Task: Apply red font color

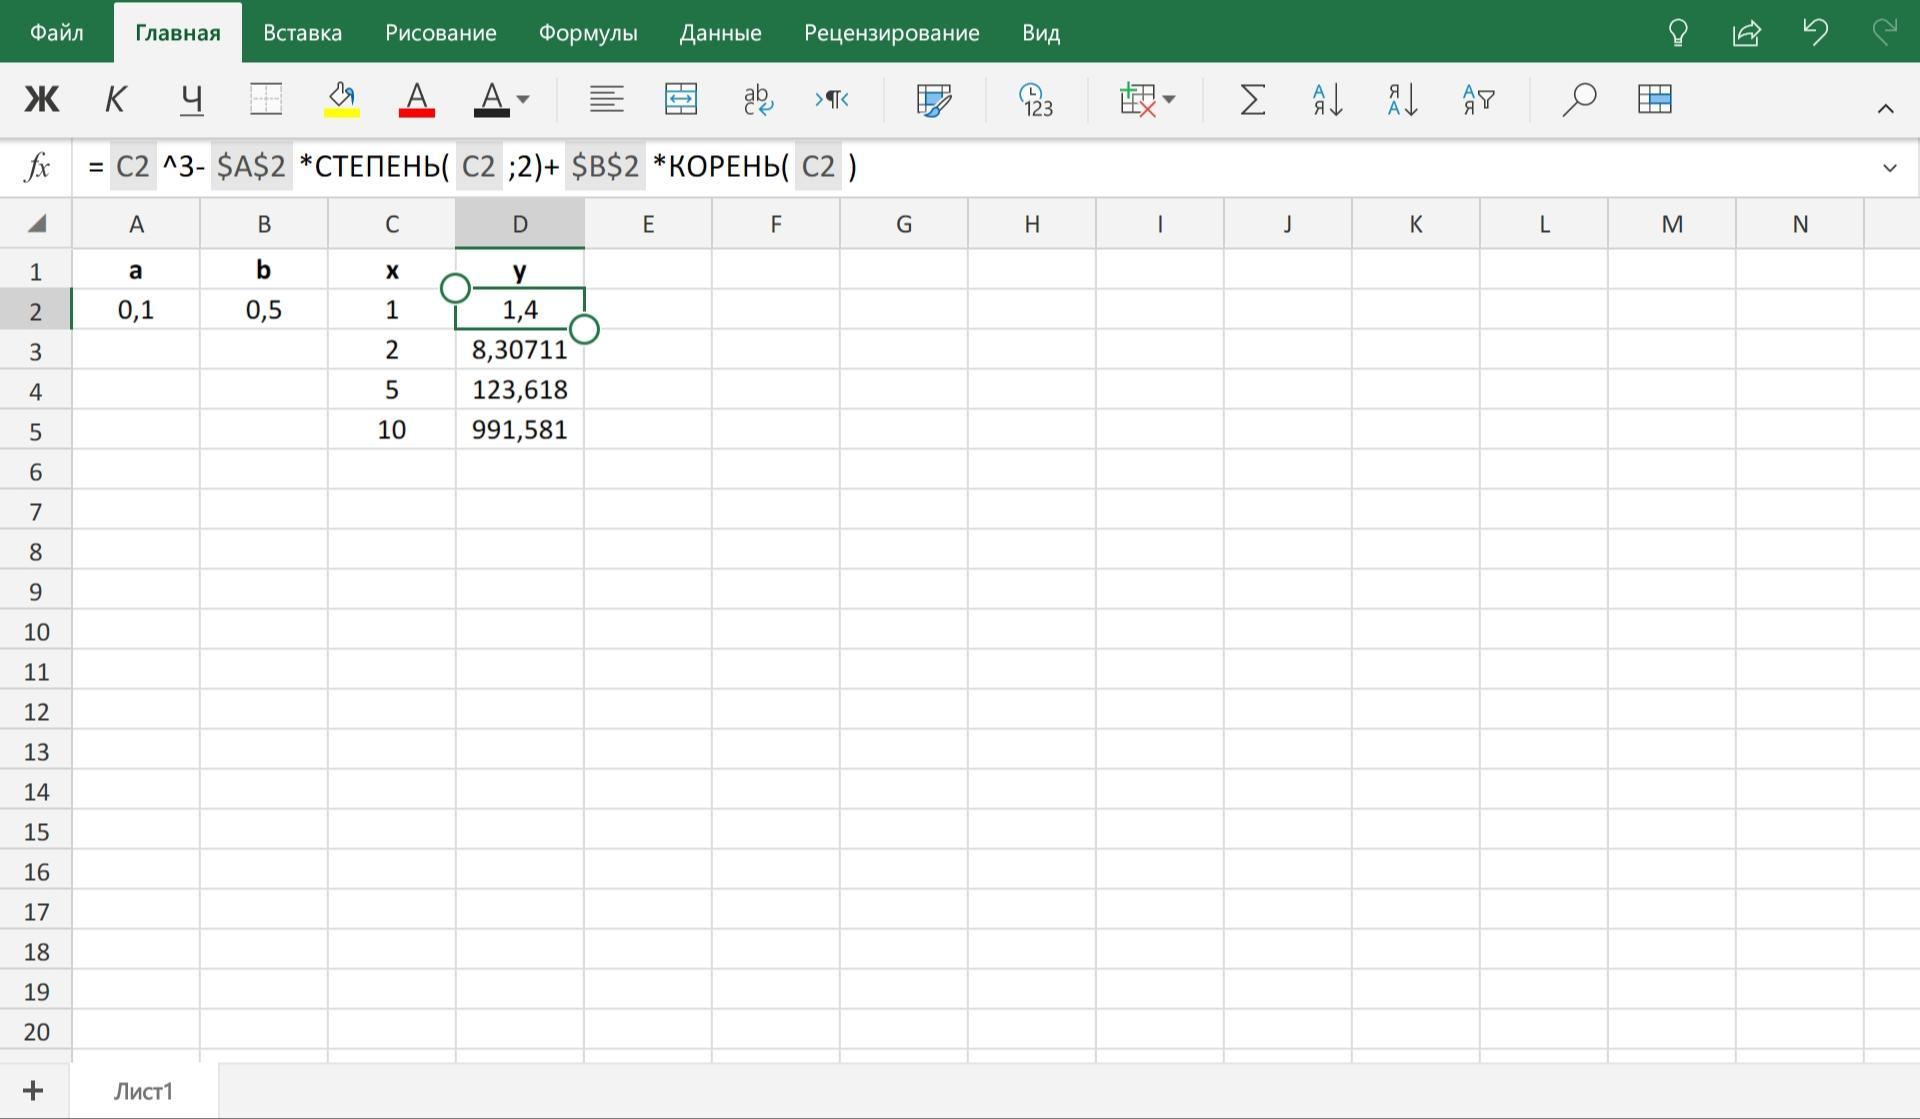Action: tap(416, 99)
